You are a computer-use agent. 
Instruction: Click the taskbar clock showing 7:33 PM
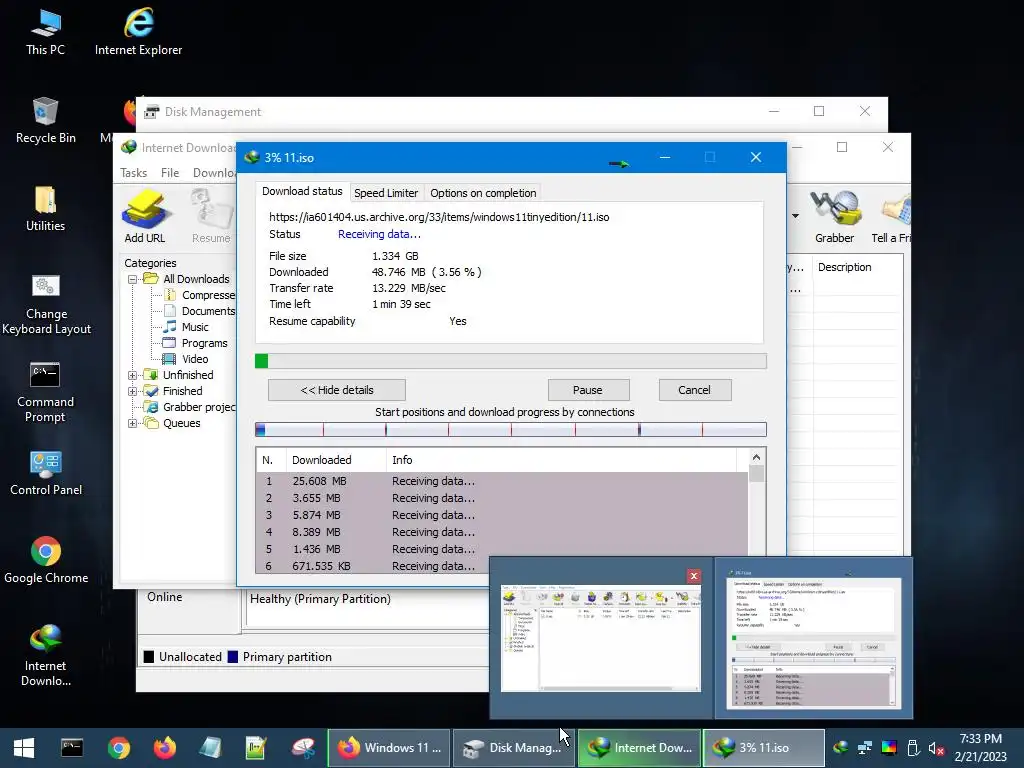981,748
